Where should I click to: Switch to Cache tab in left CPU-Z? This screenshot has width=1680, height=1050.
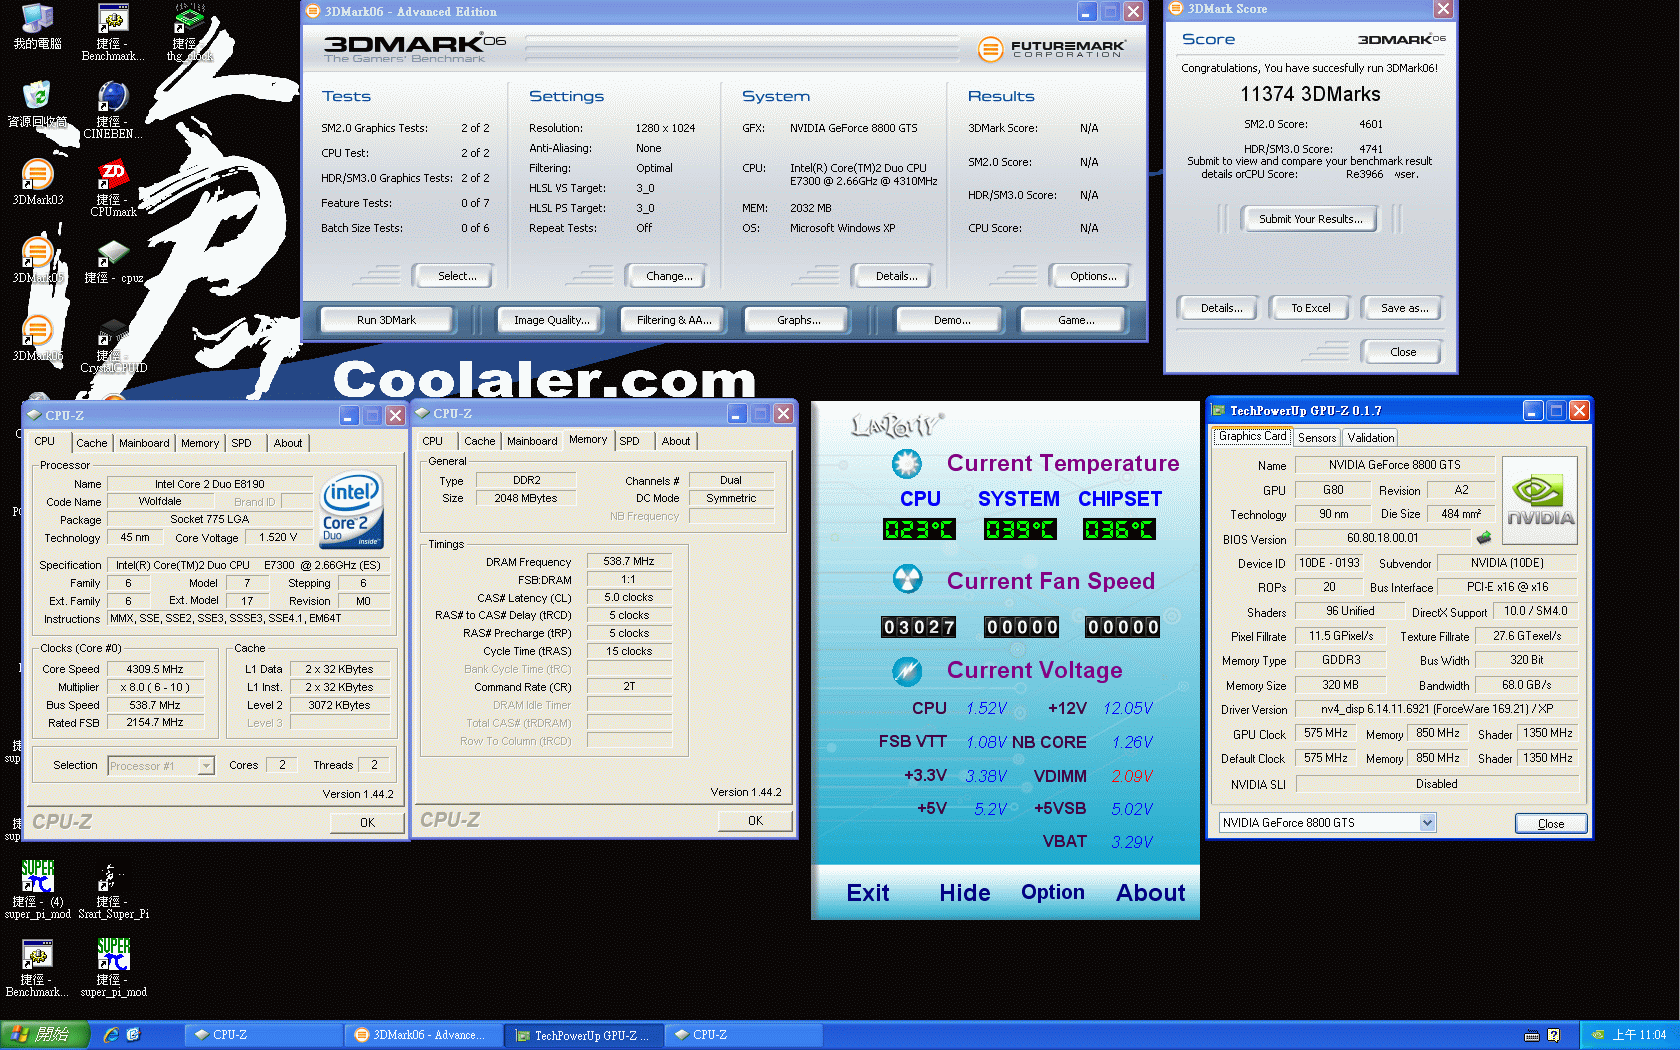point(91,443)
